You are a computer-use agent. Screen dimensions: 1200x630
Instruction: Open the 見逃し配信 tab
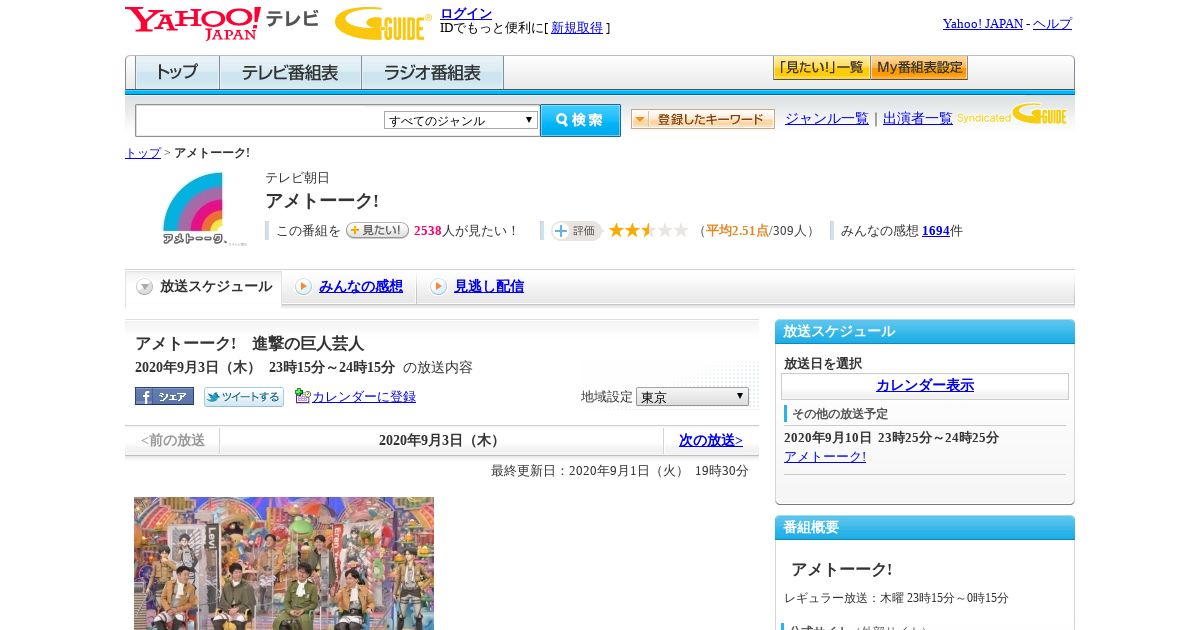point(489,286)
